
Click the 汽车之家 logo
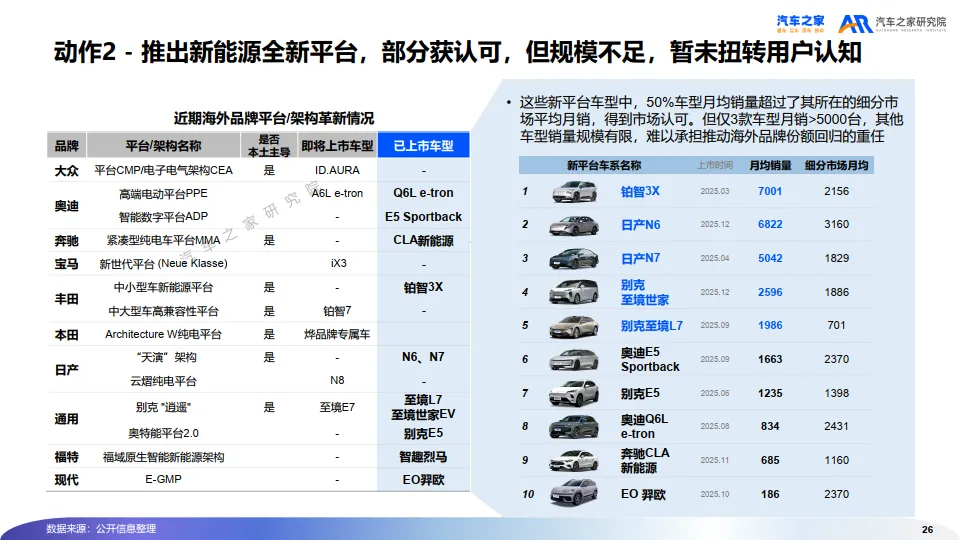800,23
